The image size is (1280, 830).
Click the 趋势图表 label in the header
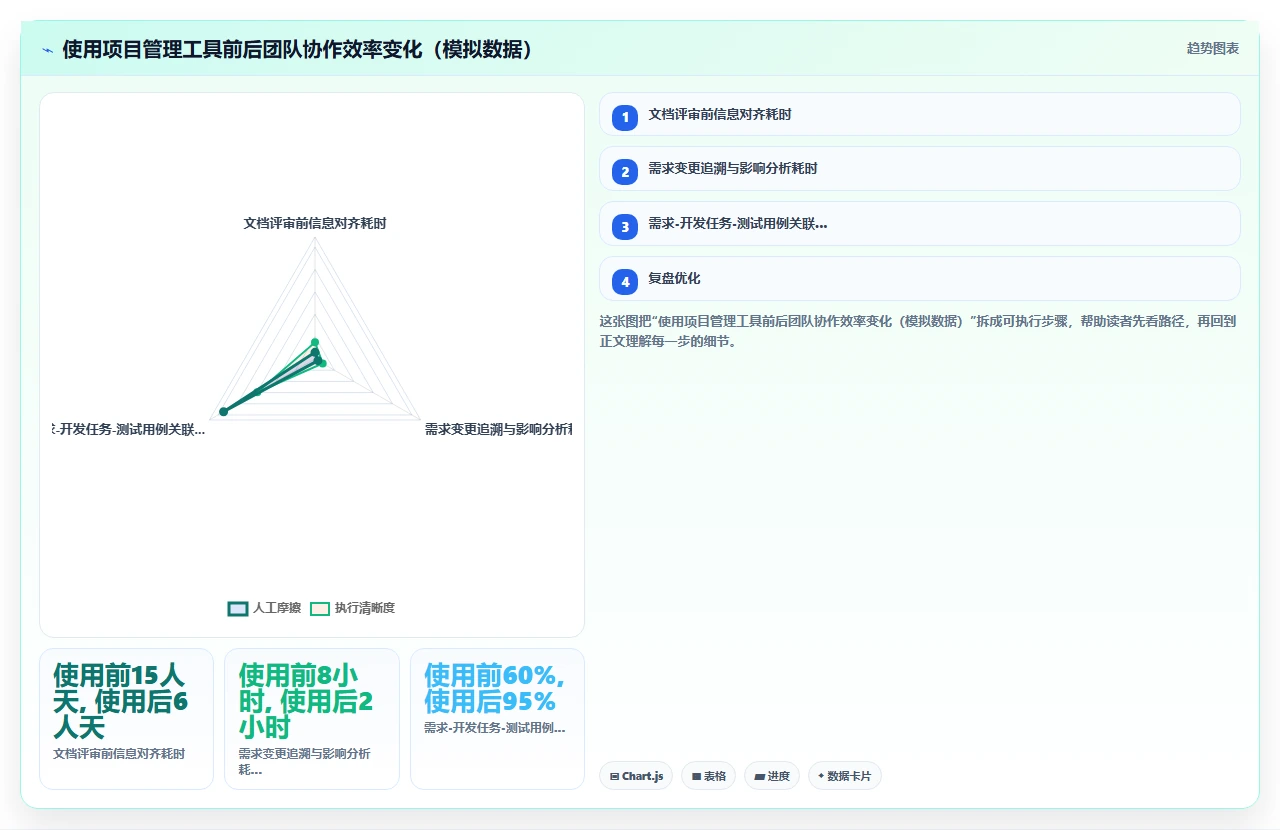(x=1213, y=49)
